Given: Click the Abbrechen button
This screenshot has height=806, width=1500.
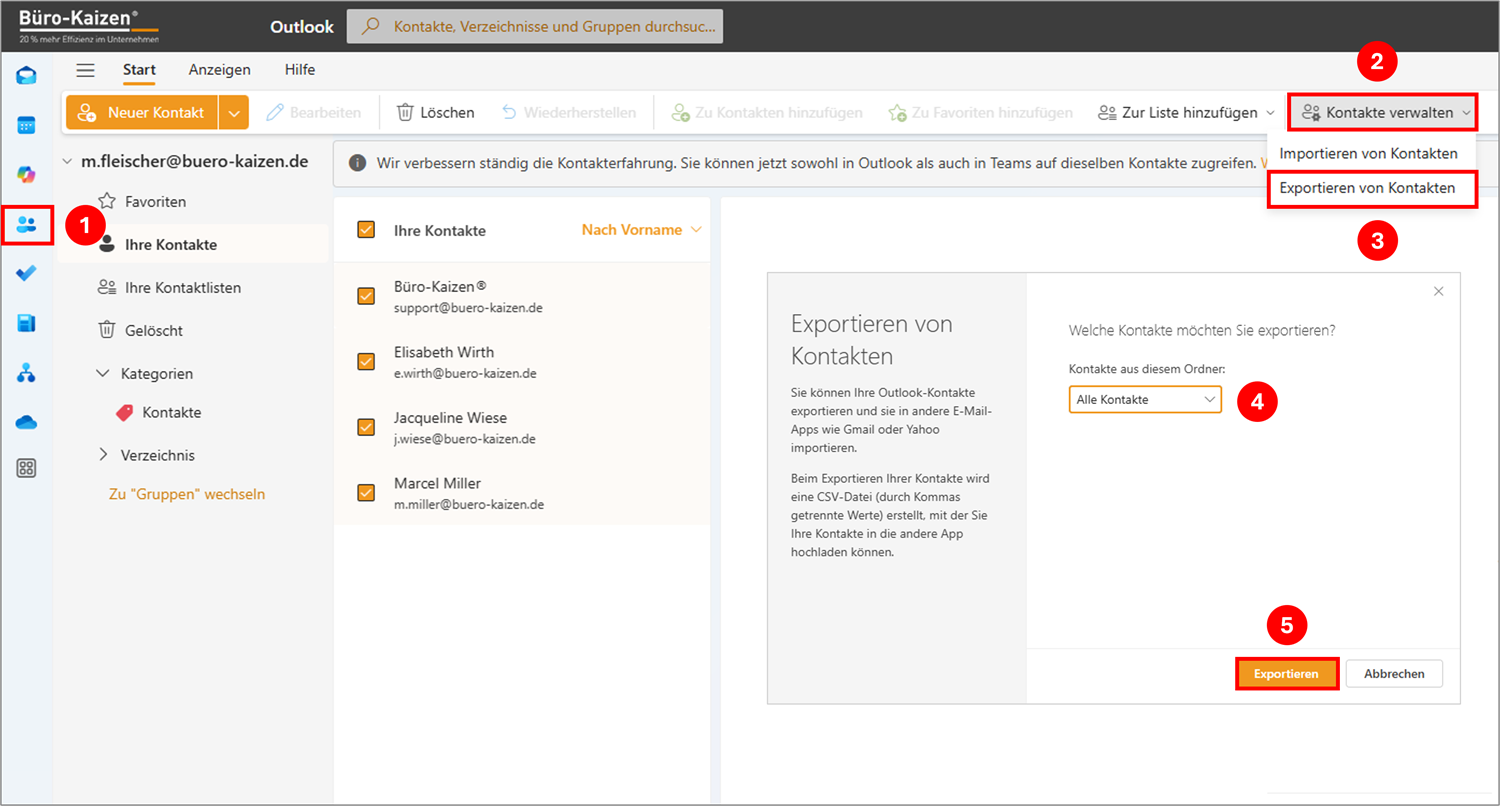Looking at the screenshot, I should 1394,674.
